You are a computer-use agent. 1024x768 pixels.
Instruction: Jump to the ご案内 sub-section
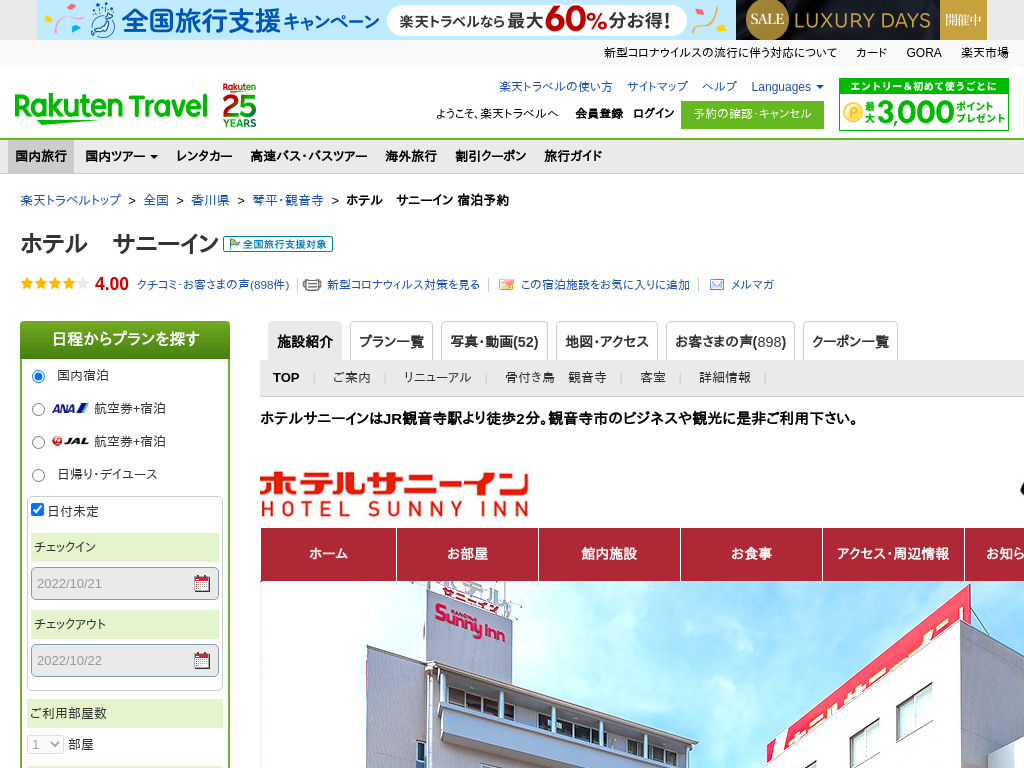(x=351, y=377)
